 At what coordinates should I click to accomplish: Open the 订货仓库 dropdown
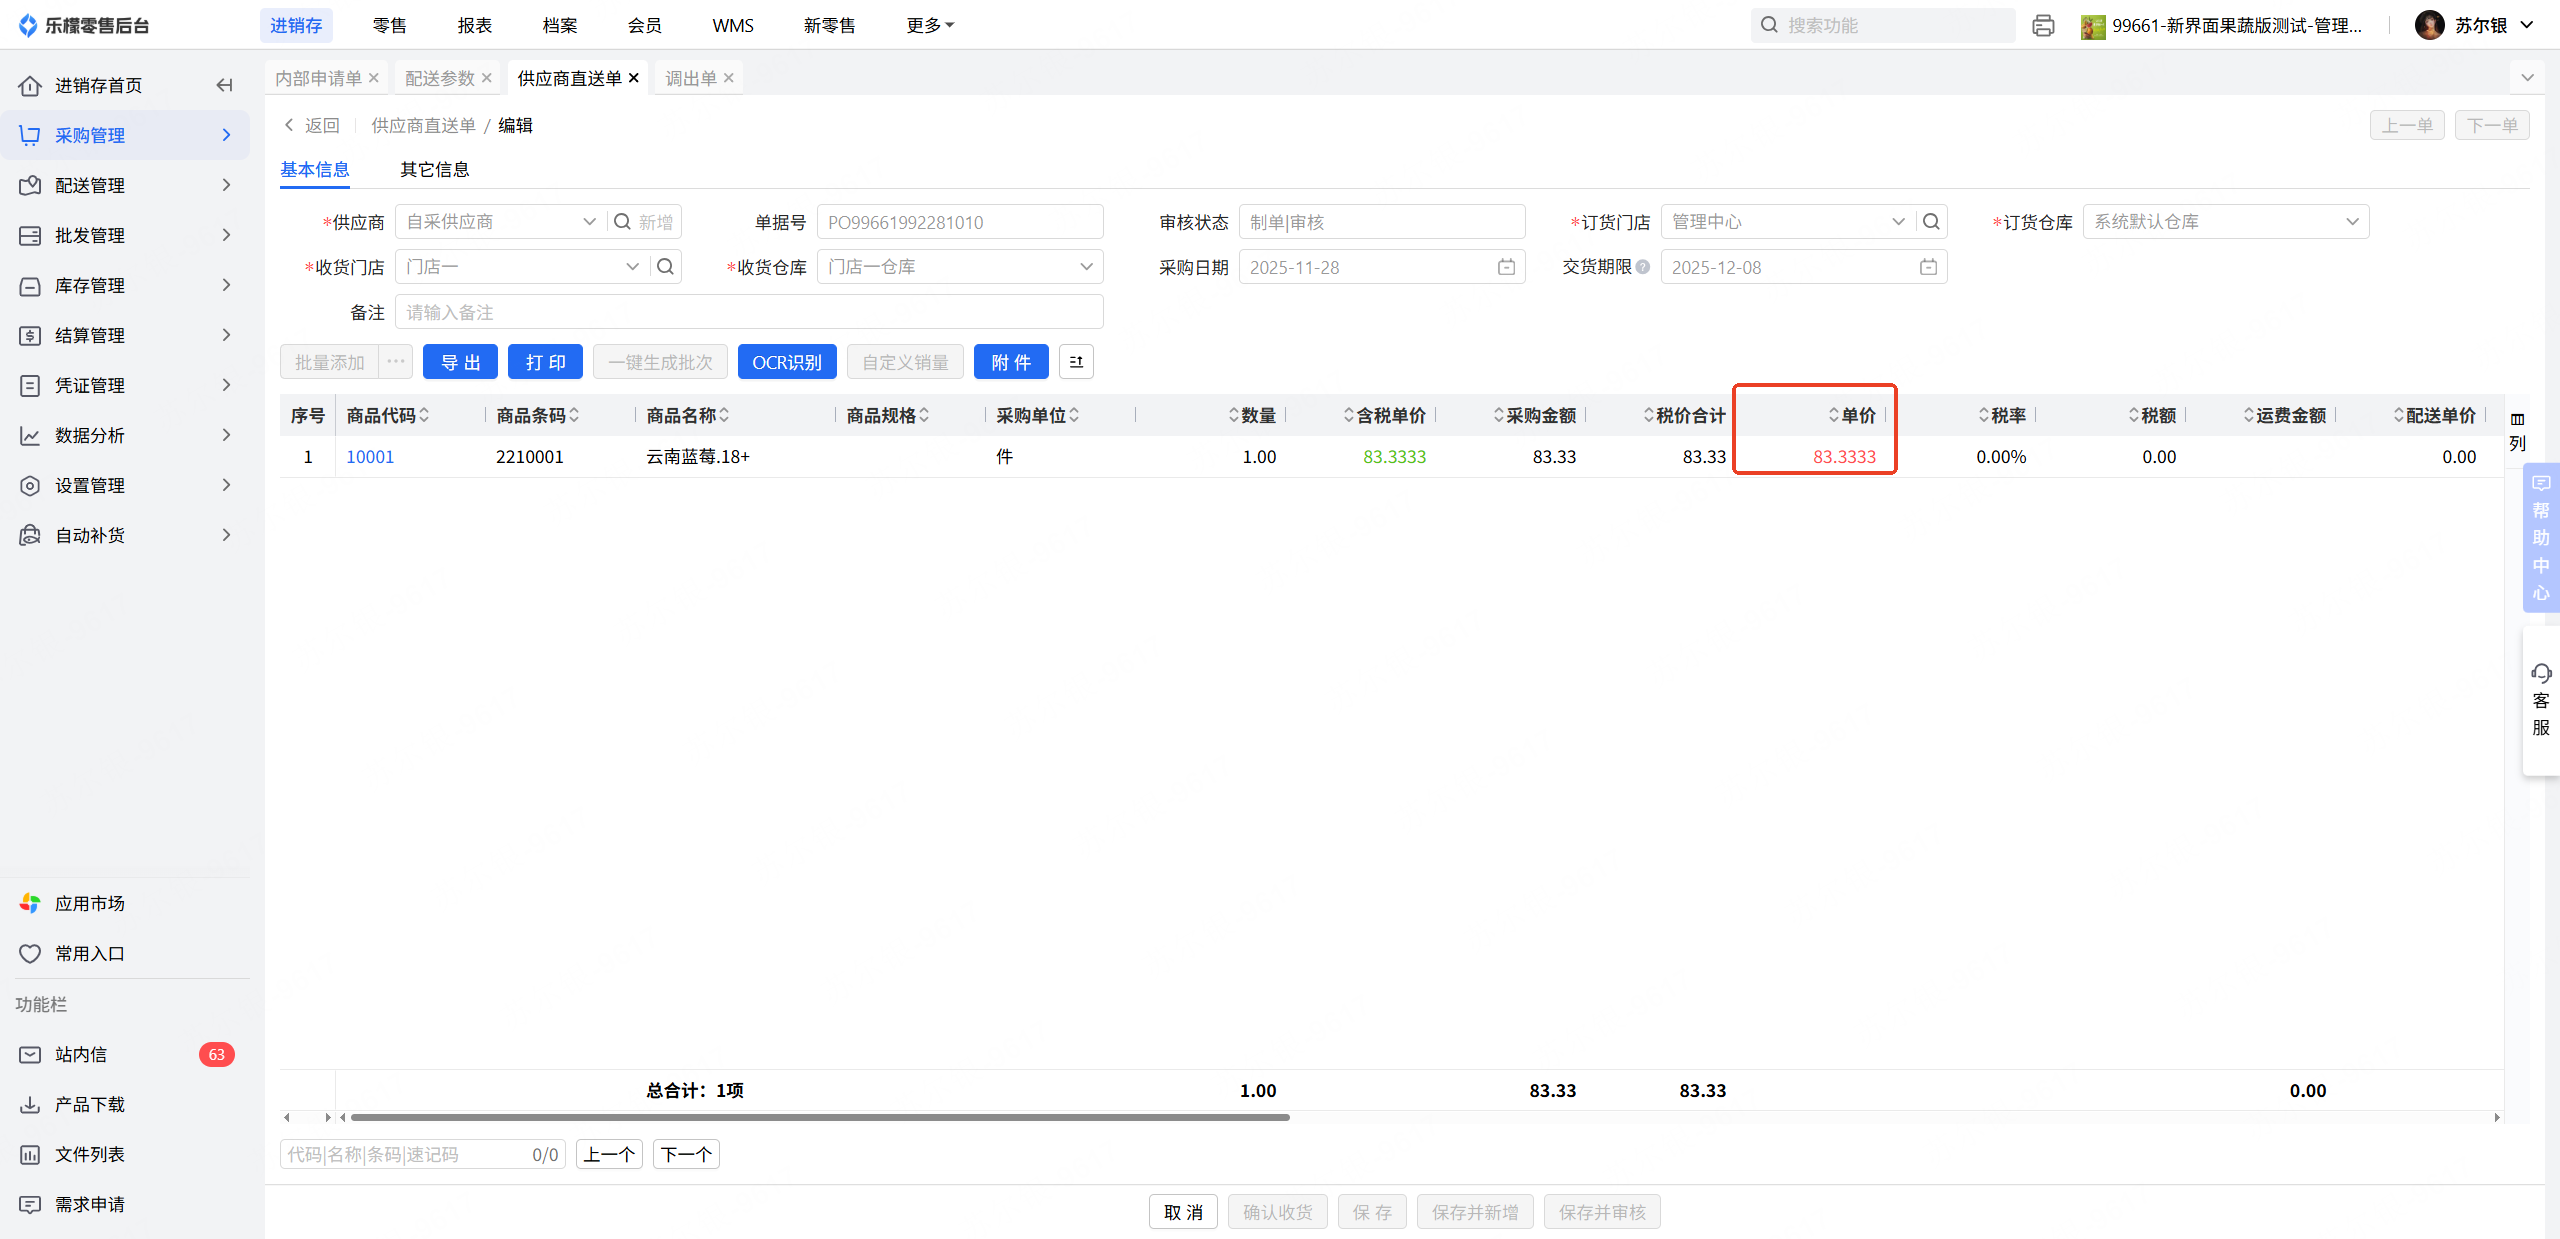click(x=2352, y=222)
